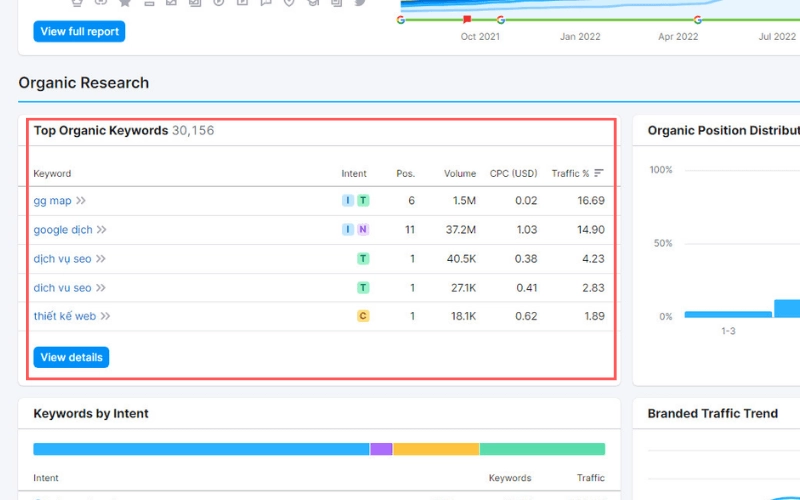Click the Informational (I) badge for gg map
800x500 pixels.
[x=347, y=201]
